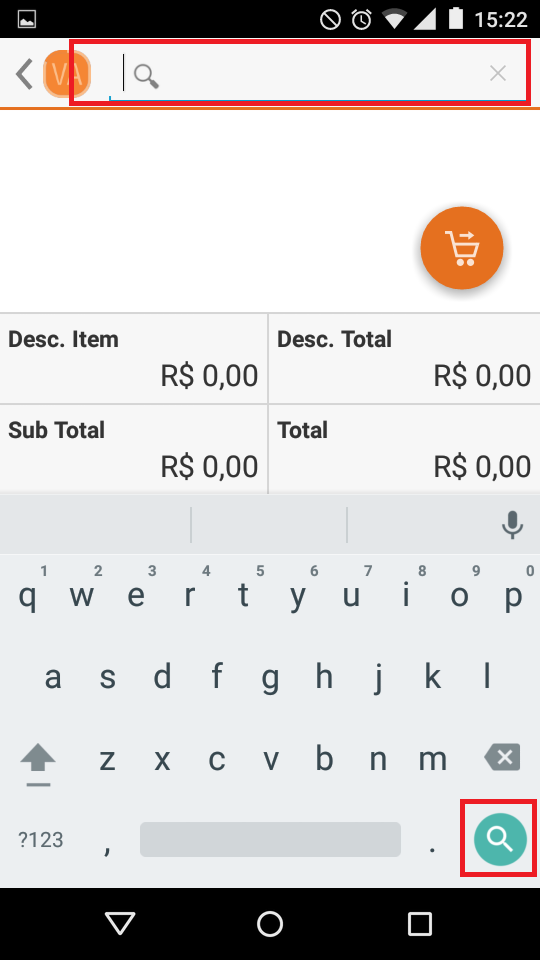
Task: Tap the Desc. Item value cell
Action: click(133, 359)
